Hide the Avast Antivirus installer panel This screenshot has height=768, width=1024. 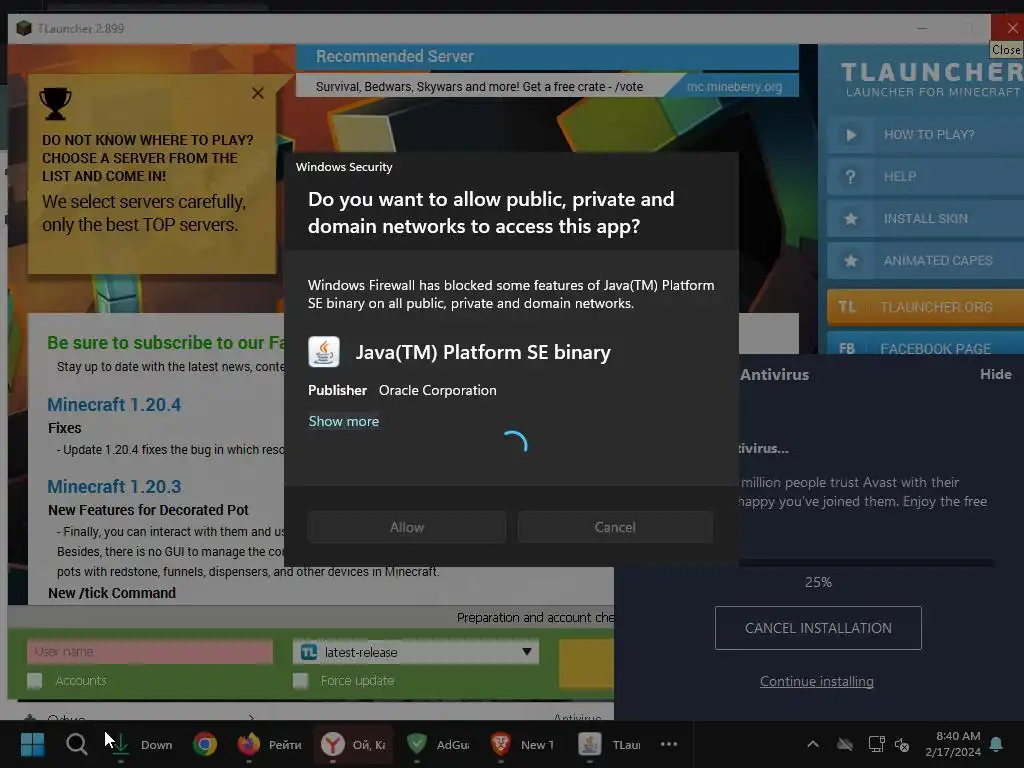[x=995, y=374]
